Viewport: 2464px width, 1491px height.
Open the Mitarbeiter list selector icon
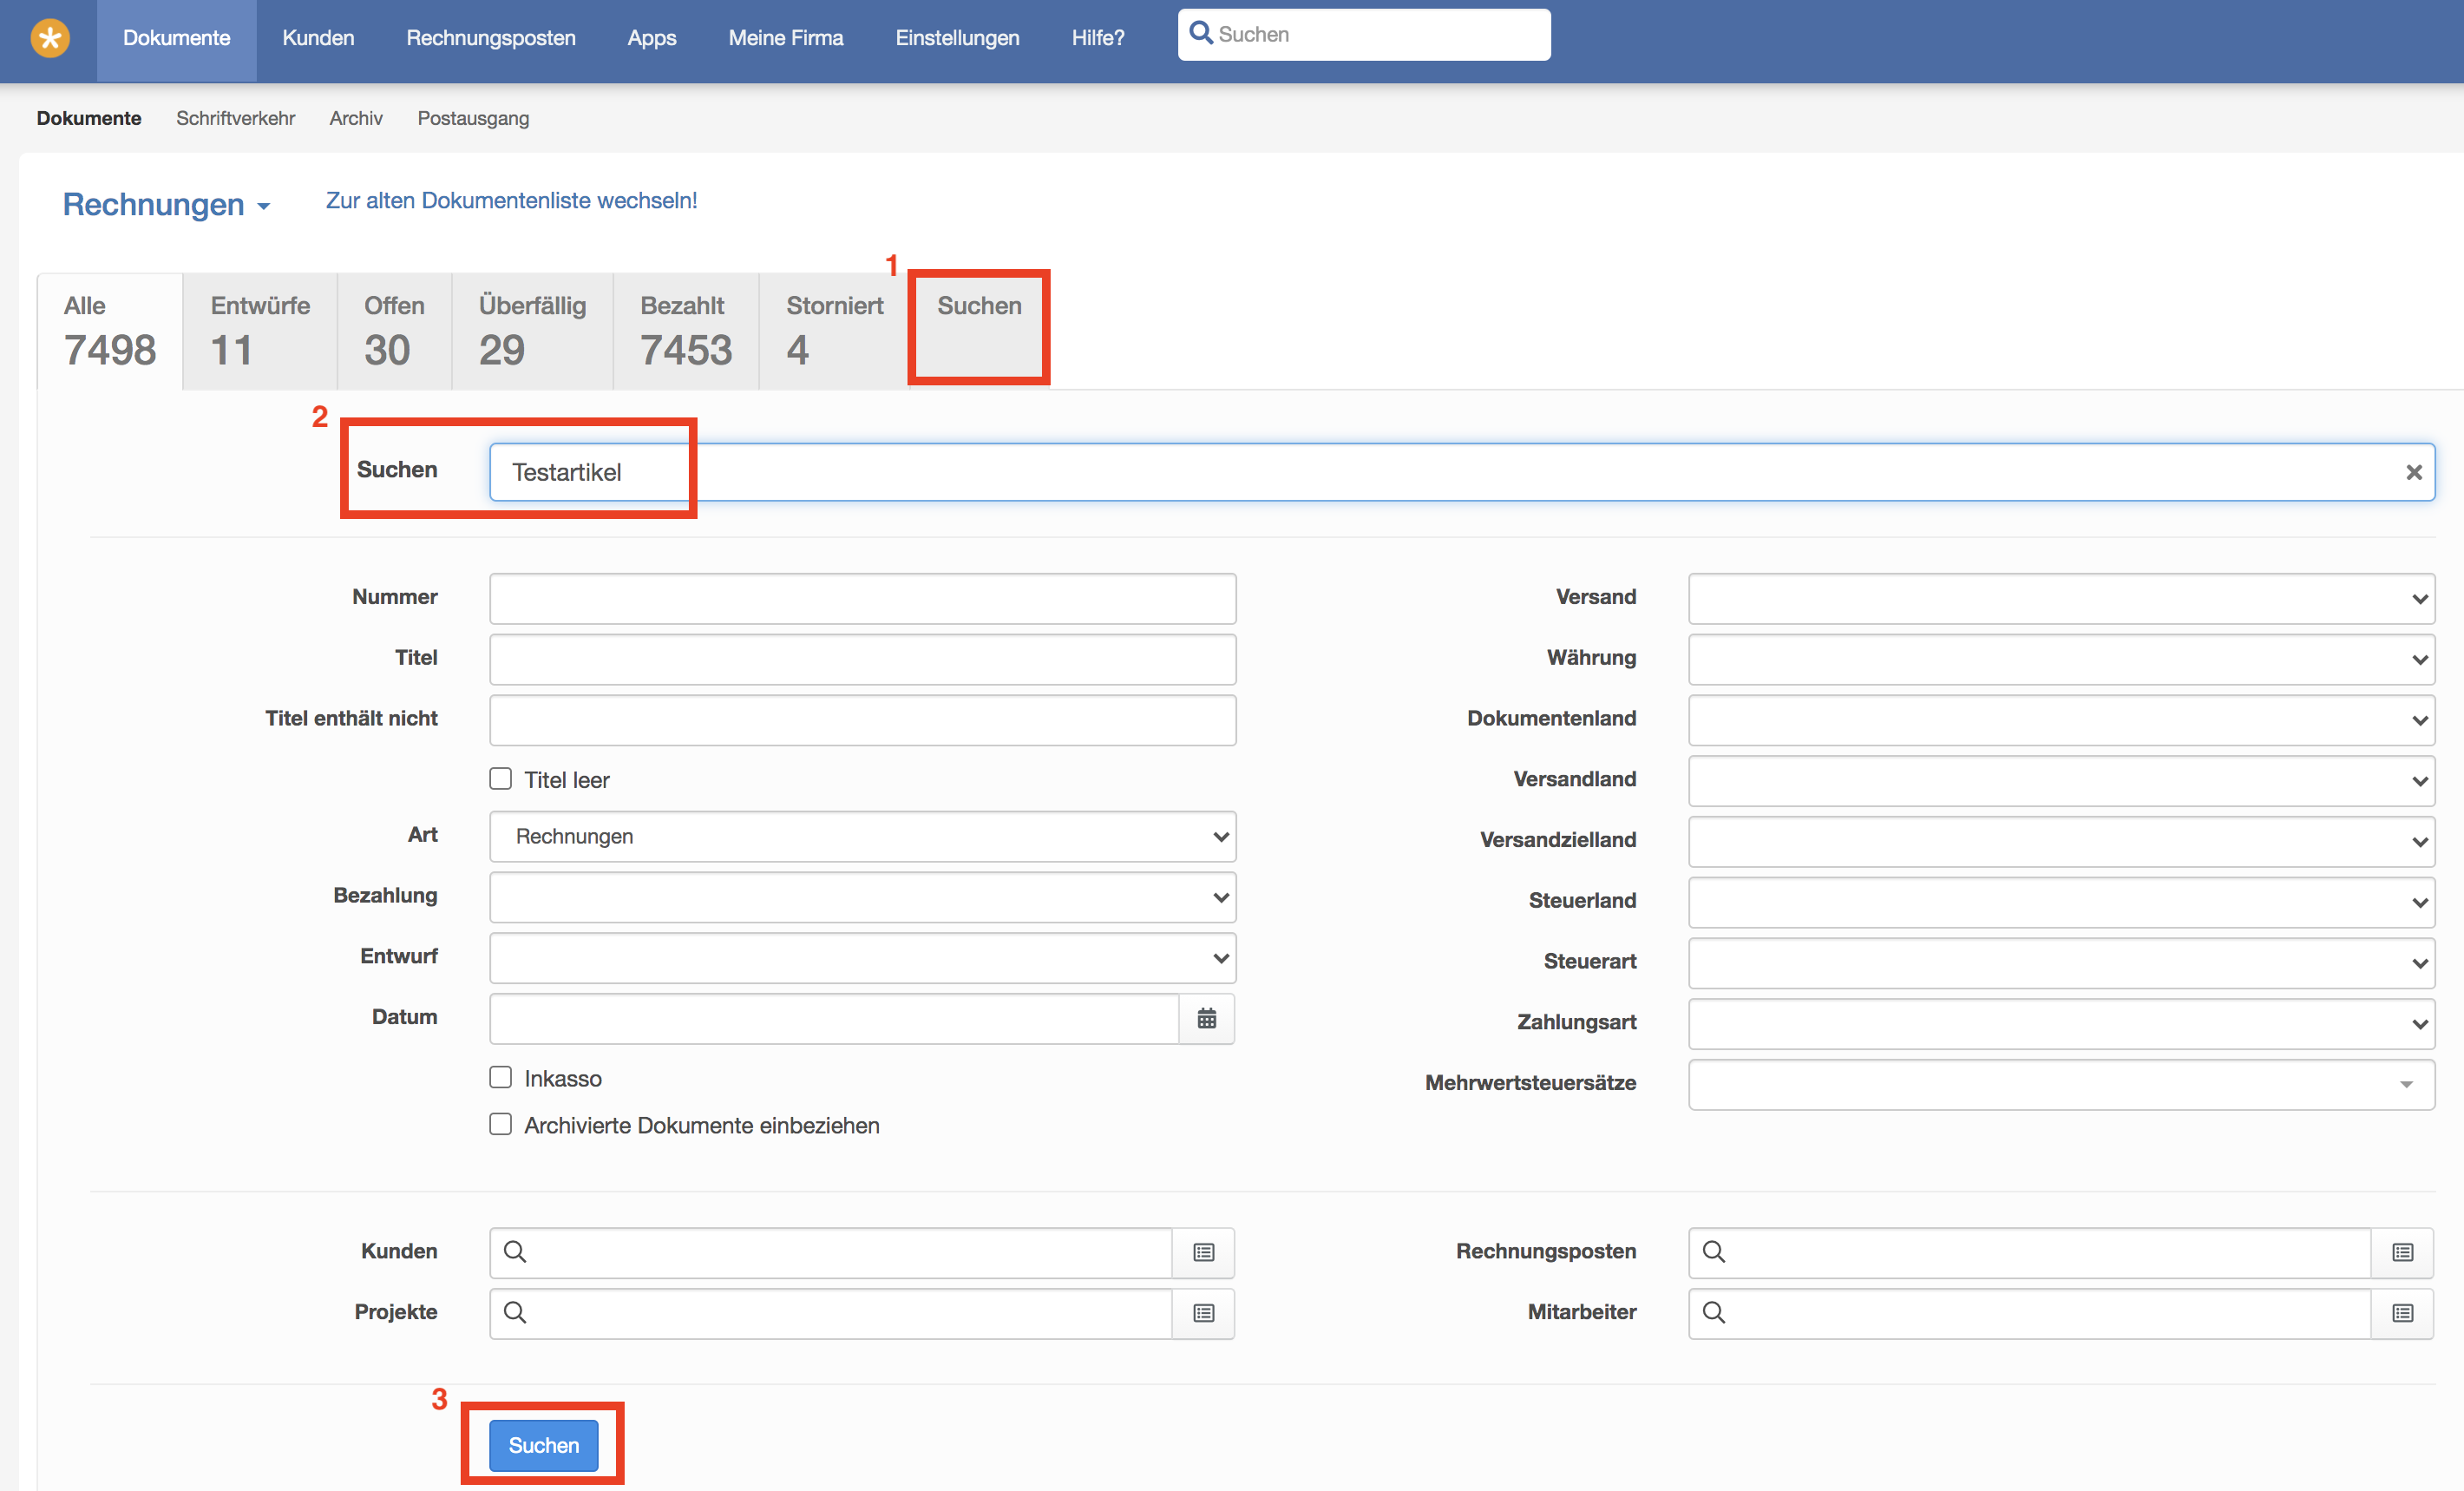tap(2402, 1313)
